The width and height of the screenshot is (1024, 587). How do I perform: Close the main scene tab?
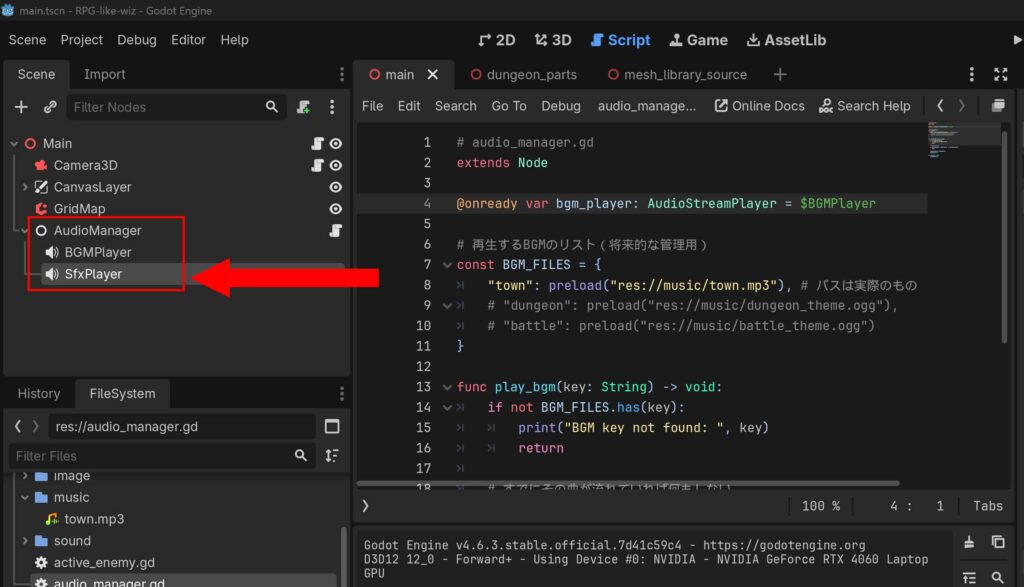tap(432, 74)
